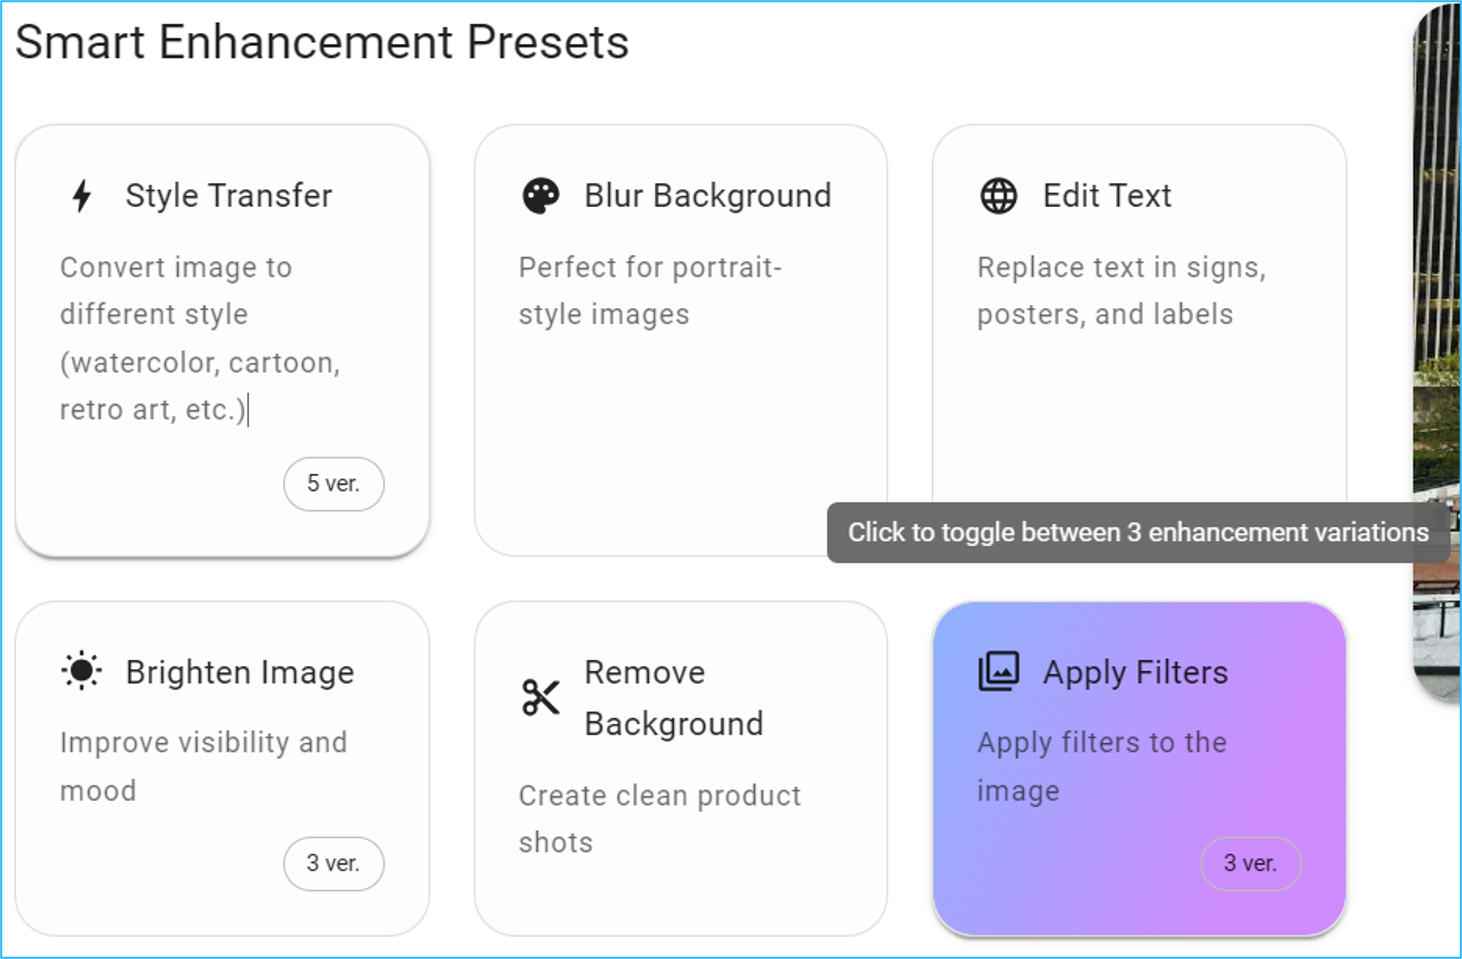Choose the Brighten Image preset title
Image resolution: width=1462 pixels, height=959 pixels.
pos(240,672)
